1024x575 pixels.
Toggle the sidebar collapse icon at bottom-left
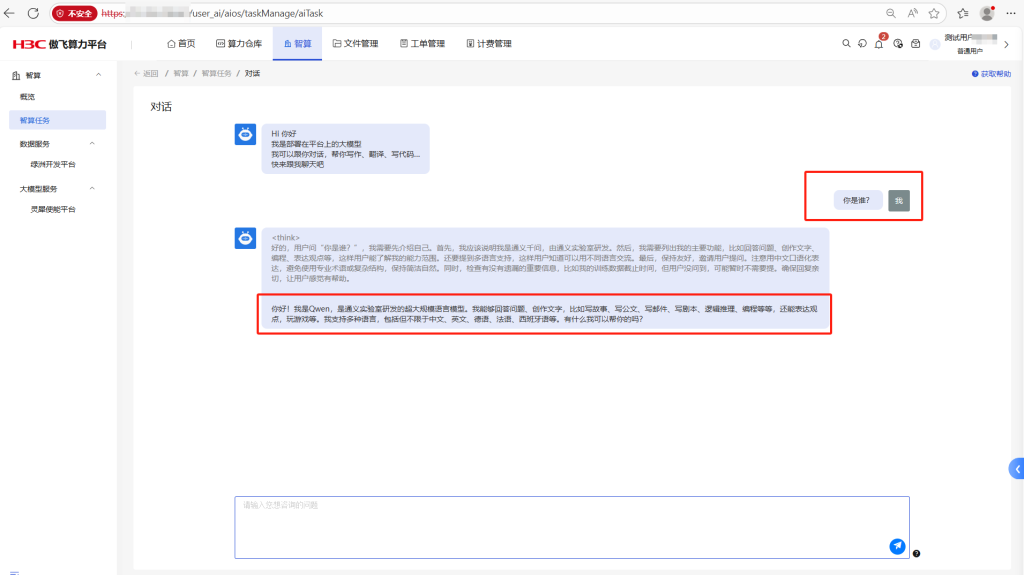pyautogui.click(x=14, y=573)
